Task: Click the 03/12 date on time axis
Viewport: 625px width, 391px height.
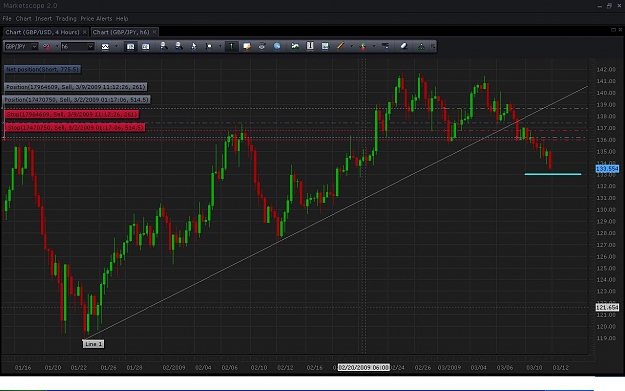Action: click(560, 367)
